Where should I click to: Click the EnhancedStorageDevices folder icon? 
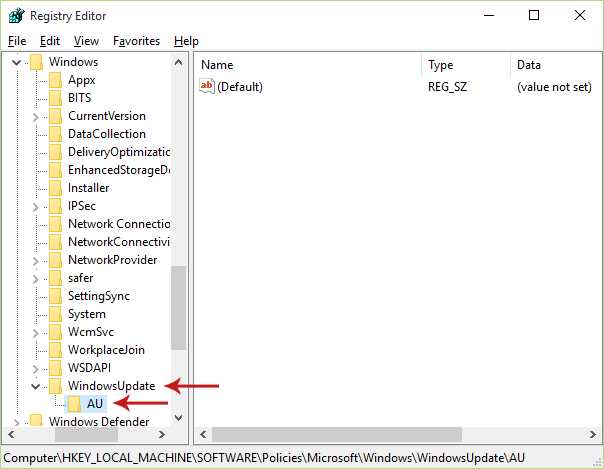coord(55,170)
